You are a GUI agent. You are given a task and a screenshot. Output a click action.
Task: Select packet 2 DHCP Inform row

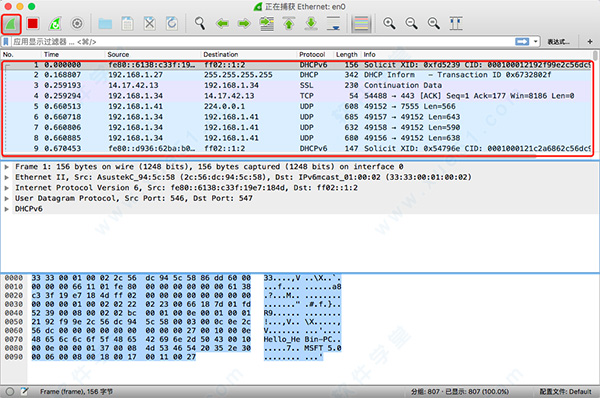(297, 75)
